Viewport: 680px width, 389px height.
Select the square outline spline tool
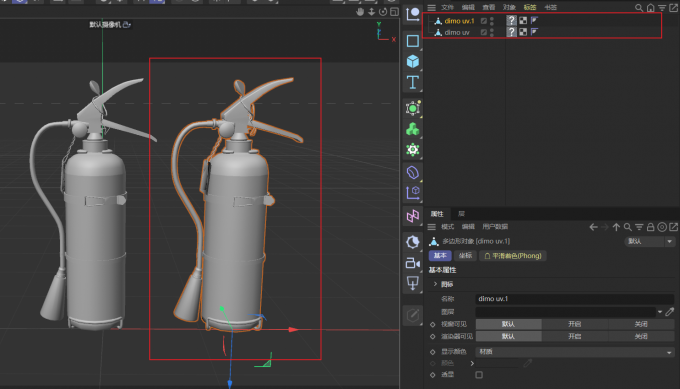pyautogui.click(x=412, y=41)
